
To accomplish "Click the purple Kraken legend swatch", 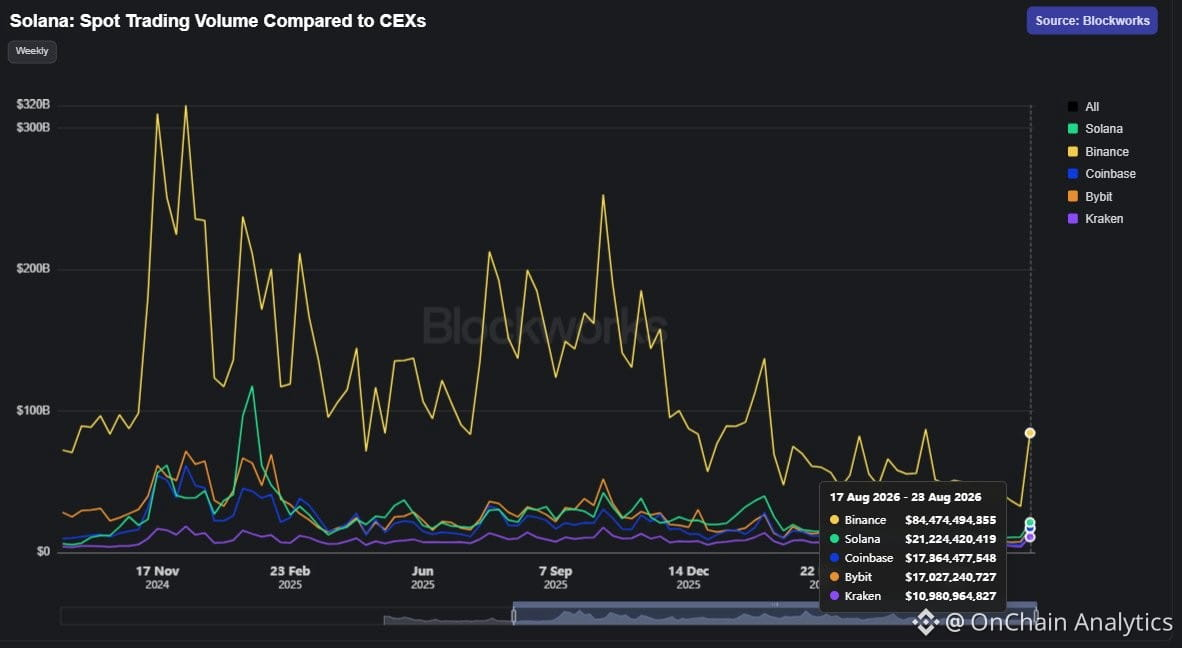I will (x=1073, y=219).
